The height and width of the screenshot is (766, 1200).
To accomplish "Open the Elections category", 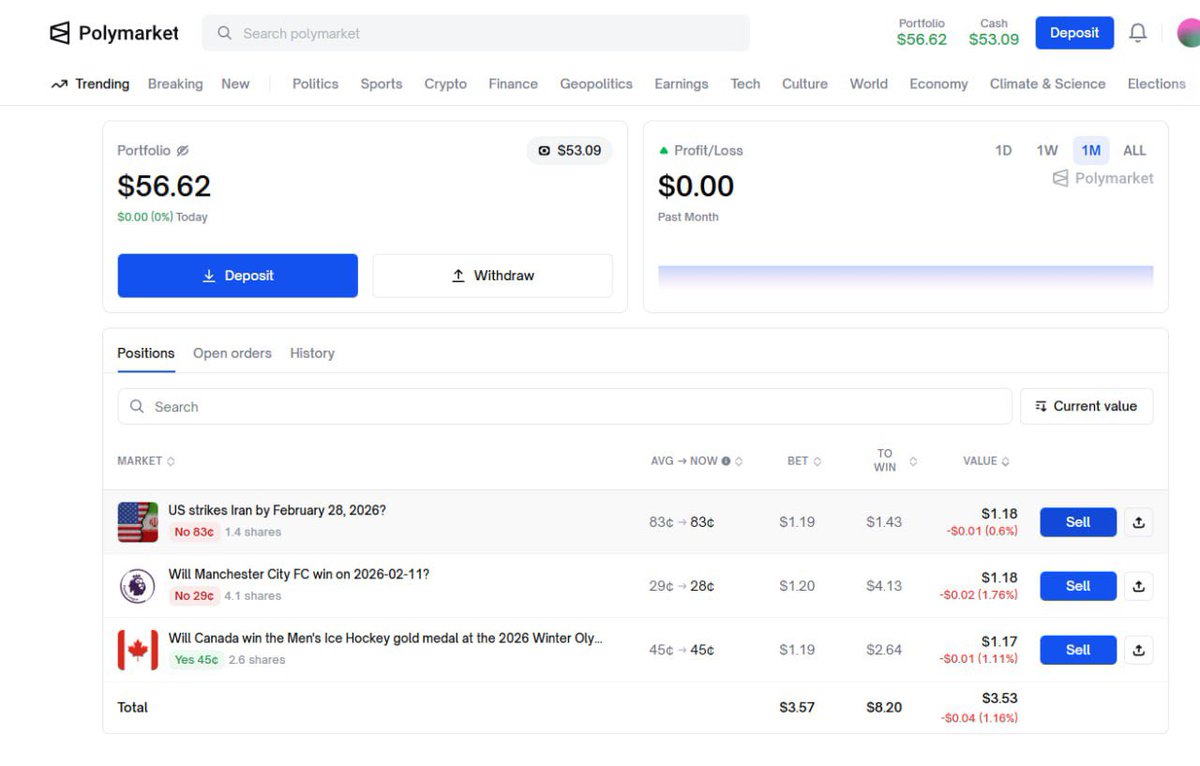I will tap(1156, 84).
